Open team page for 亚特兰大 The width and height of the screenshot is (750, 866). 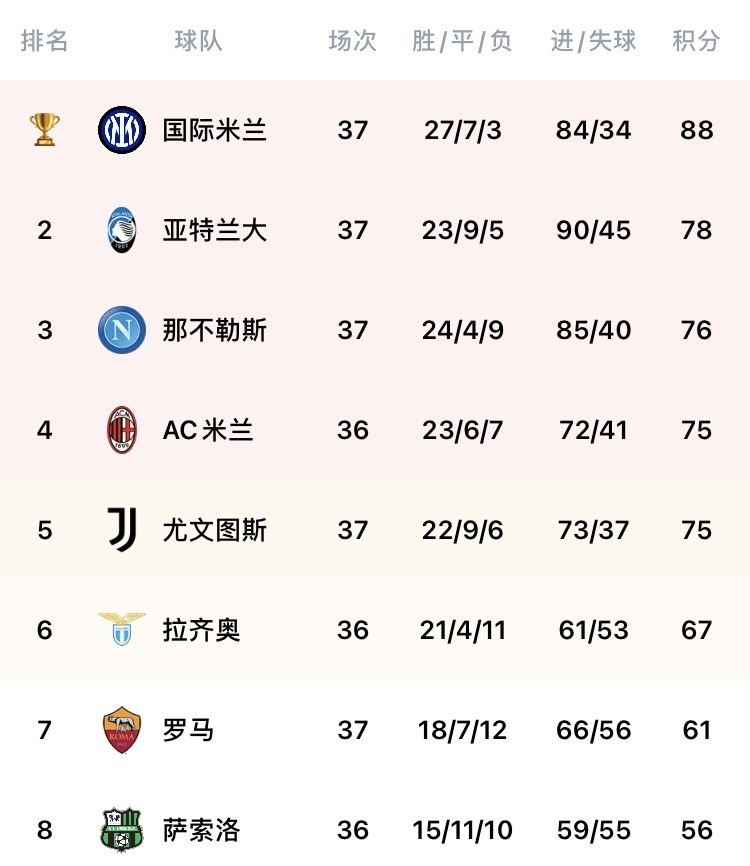[x=215, y=230]
